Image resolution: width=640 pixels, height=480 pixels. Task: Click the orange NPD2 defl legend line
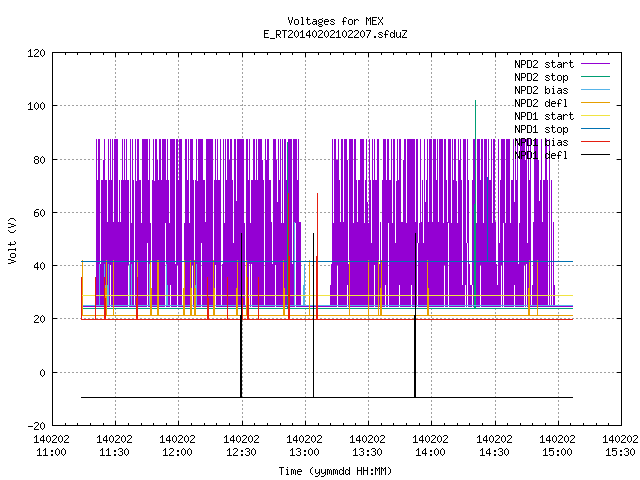pyautogui.click(x=595, y=102)
